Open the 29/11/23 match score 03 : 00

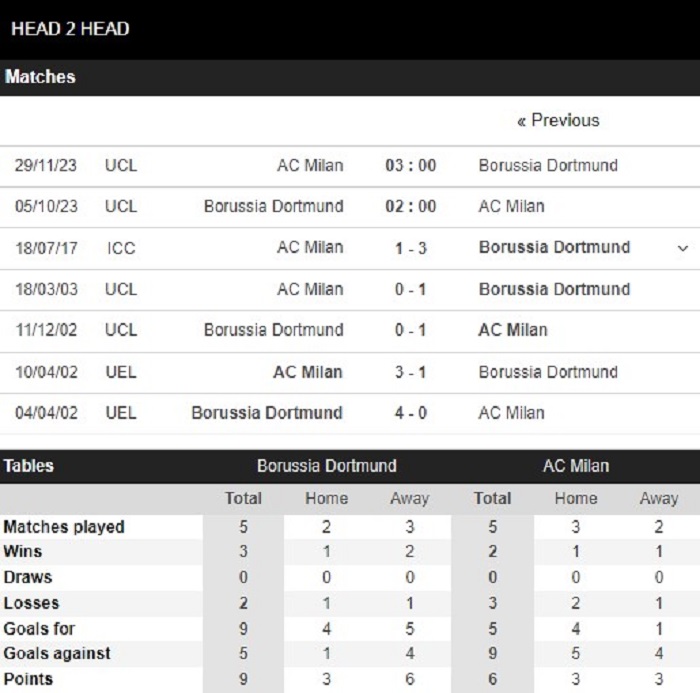click(x=410, y=165)
